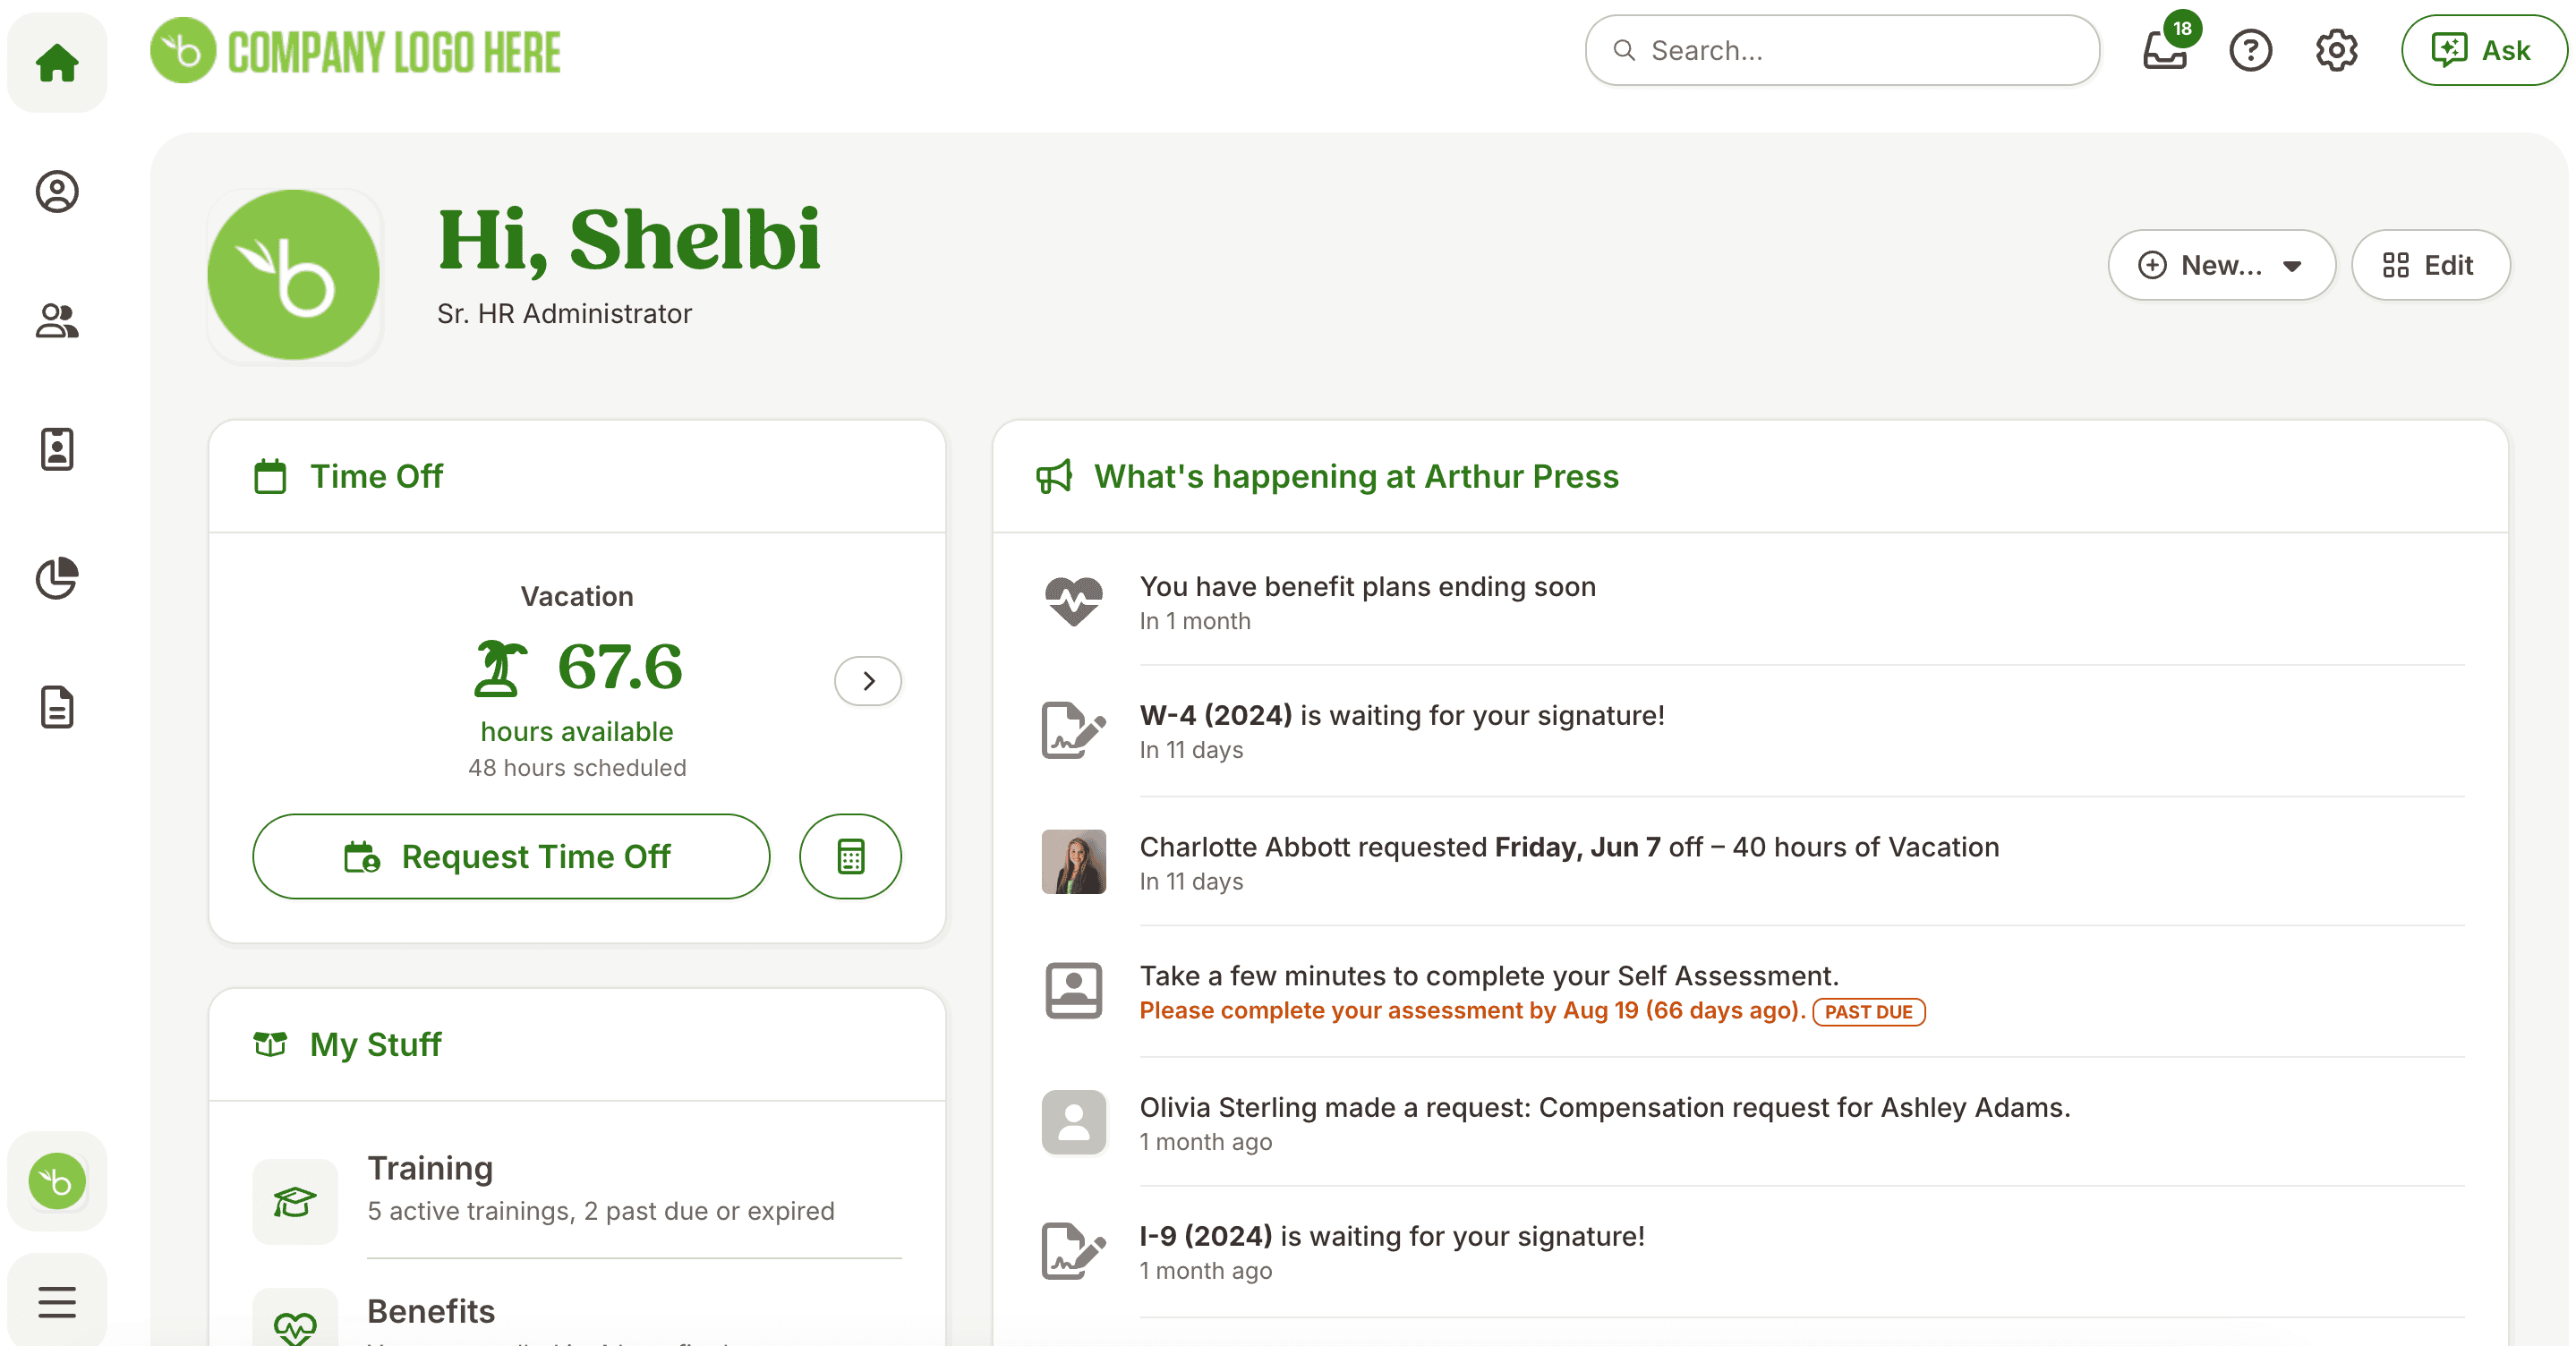The image size is (2576, 1346).
Task: Open the Hiring icon in sidebar
Action: [57, 449]
